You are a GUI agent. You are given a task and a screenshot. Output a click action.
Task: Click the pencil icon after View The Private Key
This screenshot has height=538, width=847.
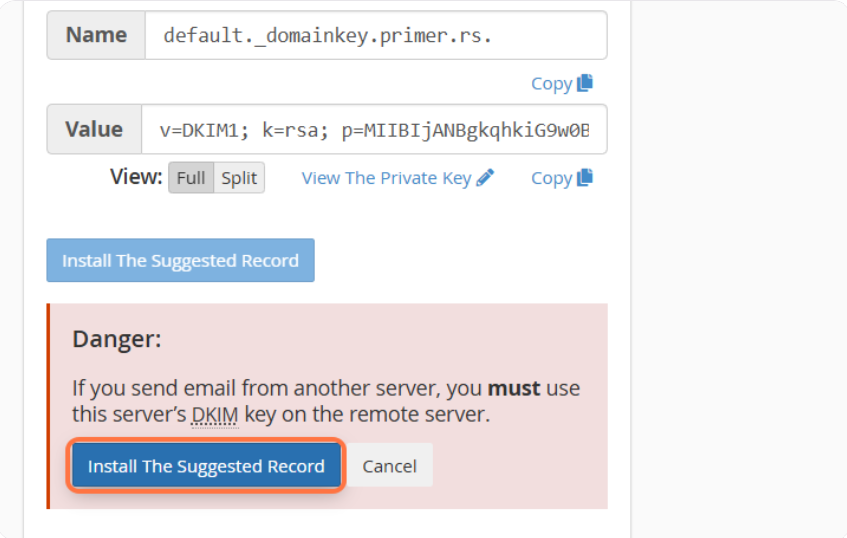[486, 177]
